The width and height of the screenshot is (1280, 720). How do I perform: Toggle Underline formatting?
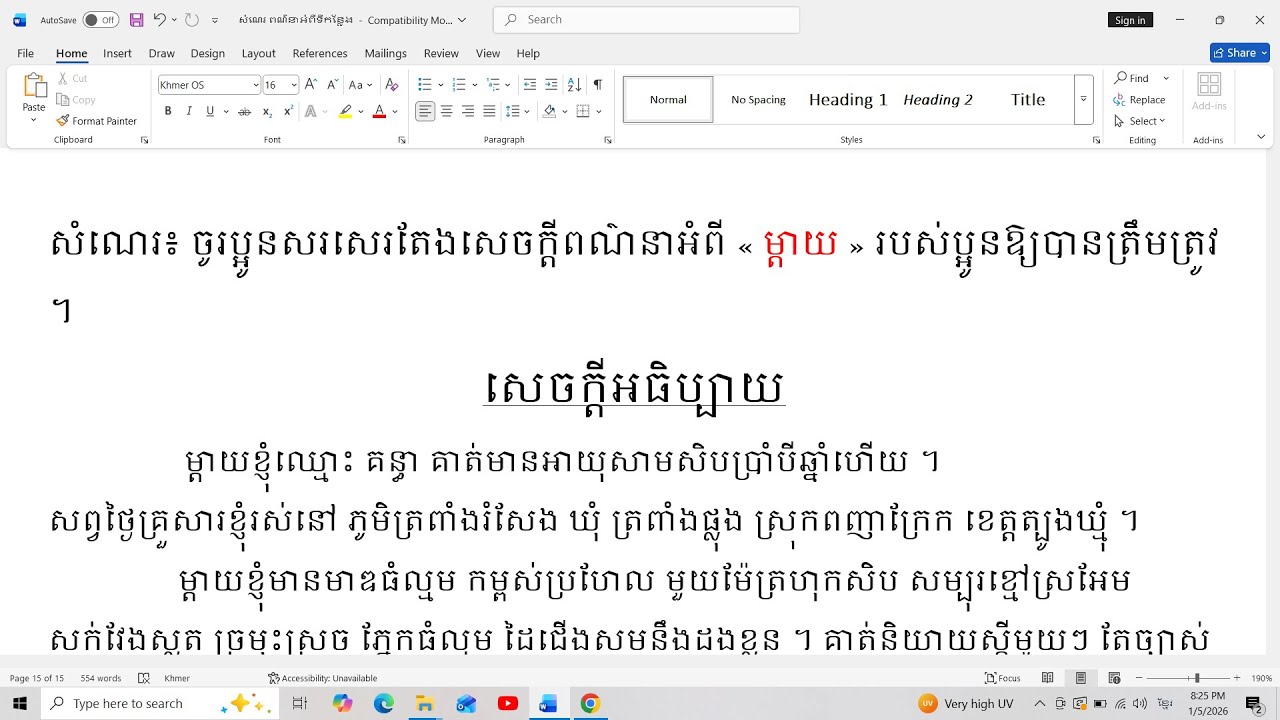click(210, 111)
